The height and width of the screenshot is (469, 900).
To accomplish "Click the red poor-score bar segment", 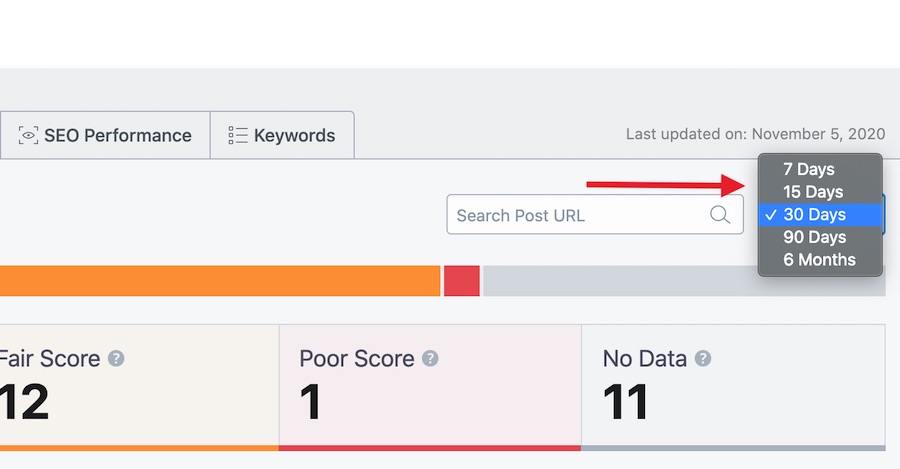I will click(x=461, y=281).
